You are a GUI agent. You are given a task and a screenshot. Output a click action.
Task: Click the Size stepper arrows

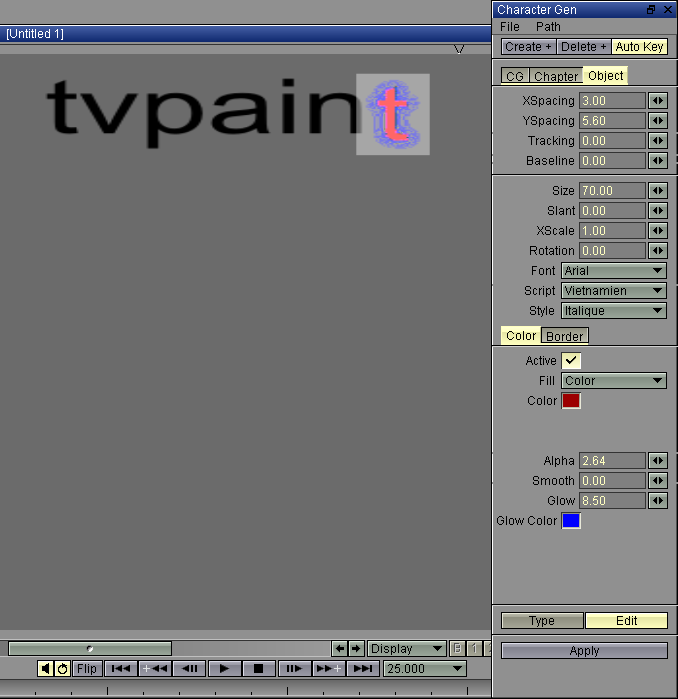pyautogui.click(x=658, y=191)
